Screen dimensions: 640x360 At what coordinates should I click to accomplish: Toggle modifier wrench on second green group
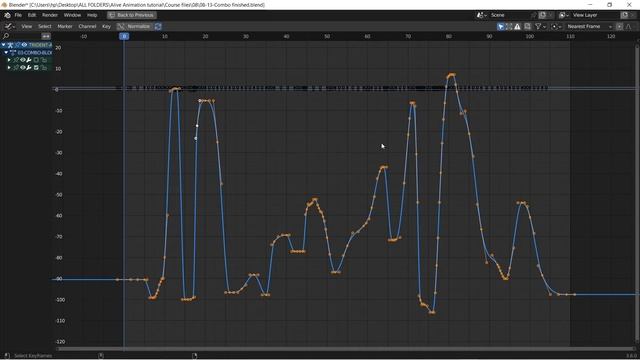point(29,67)
